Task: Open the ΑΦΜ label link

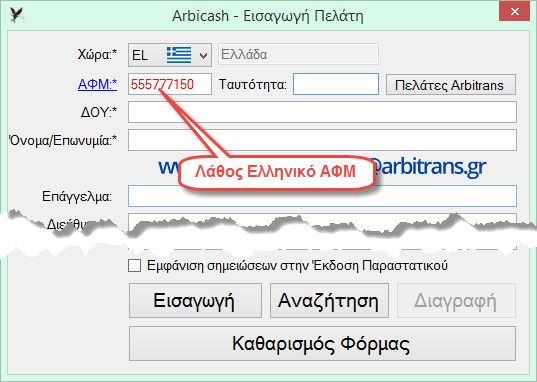Action: point(97,84)
